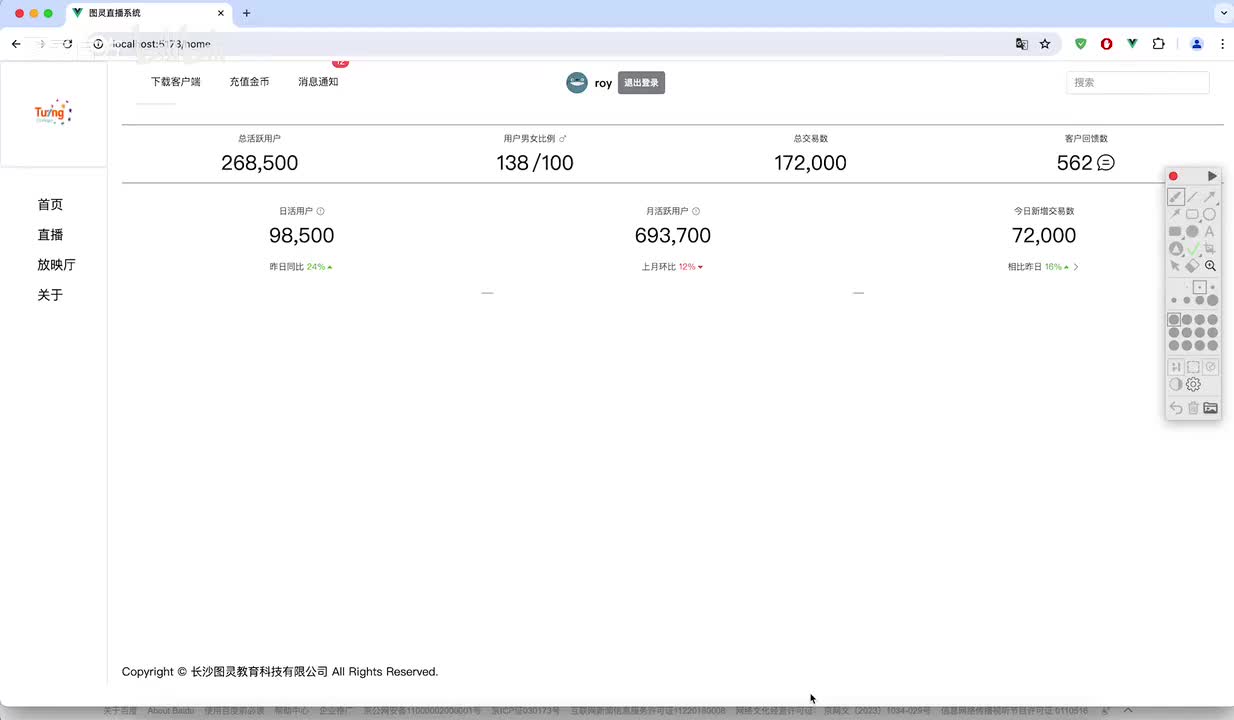Screen dimensions: 1234x720
Task: Open Chrome's three-dot menu
Action: (x=1222, y=44)
